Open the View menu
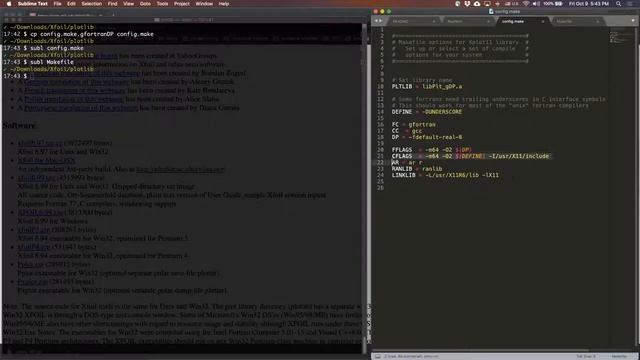 click(x=129, y=4)
